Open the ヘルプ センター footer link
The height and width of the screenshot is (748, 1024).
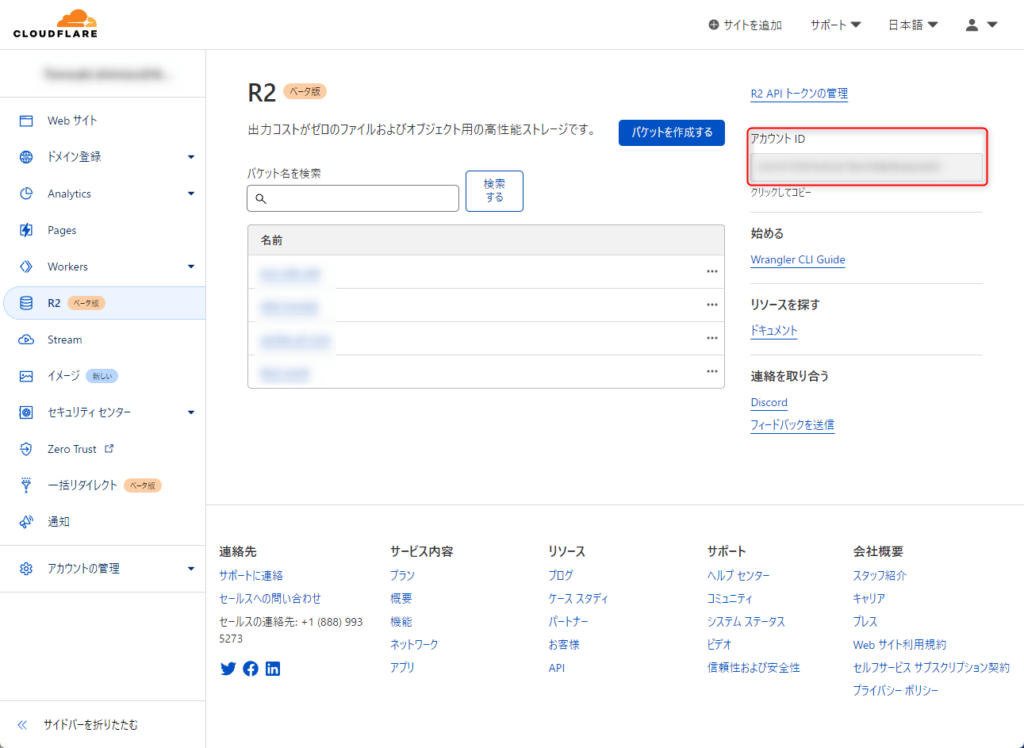(739, 576)
